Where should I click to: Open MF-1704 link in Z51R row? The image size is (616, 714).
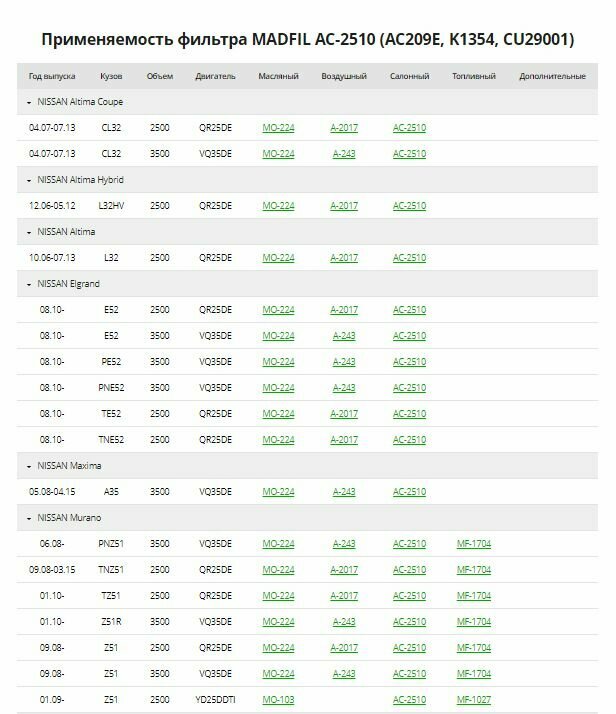[473, 622]
